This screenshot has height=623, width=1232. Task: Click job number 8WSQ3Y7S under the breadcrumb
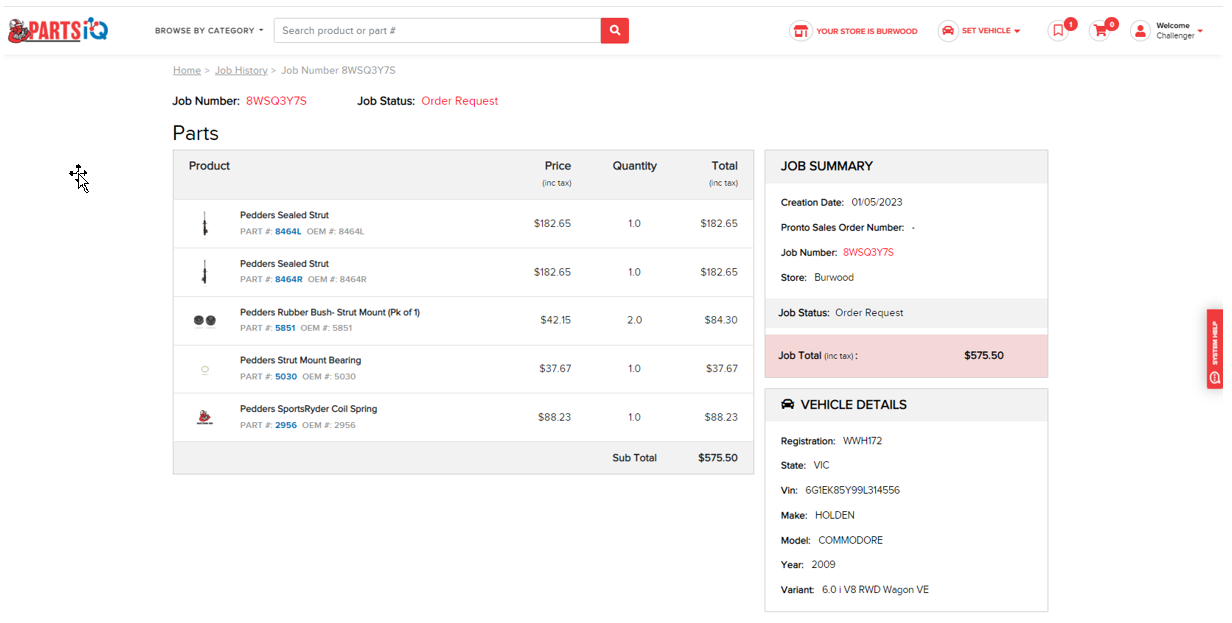coord(276,101)
